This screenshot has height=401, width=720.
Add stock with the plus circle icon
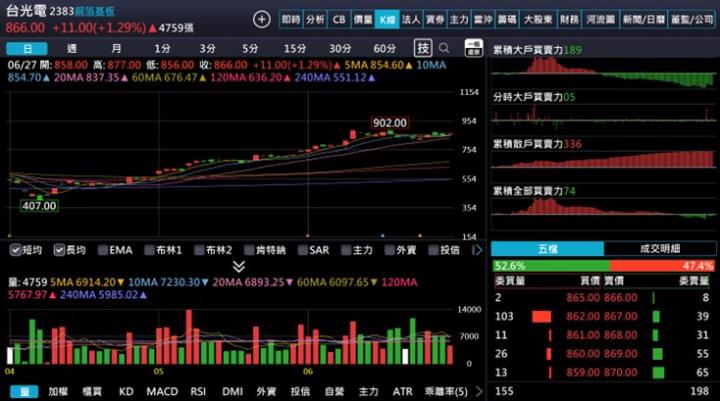pyautogui.click(x=261, y=19)
